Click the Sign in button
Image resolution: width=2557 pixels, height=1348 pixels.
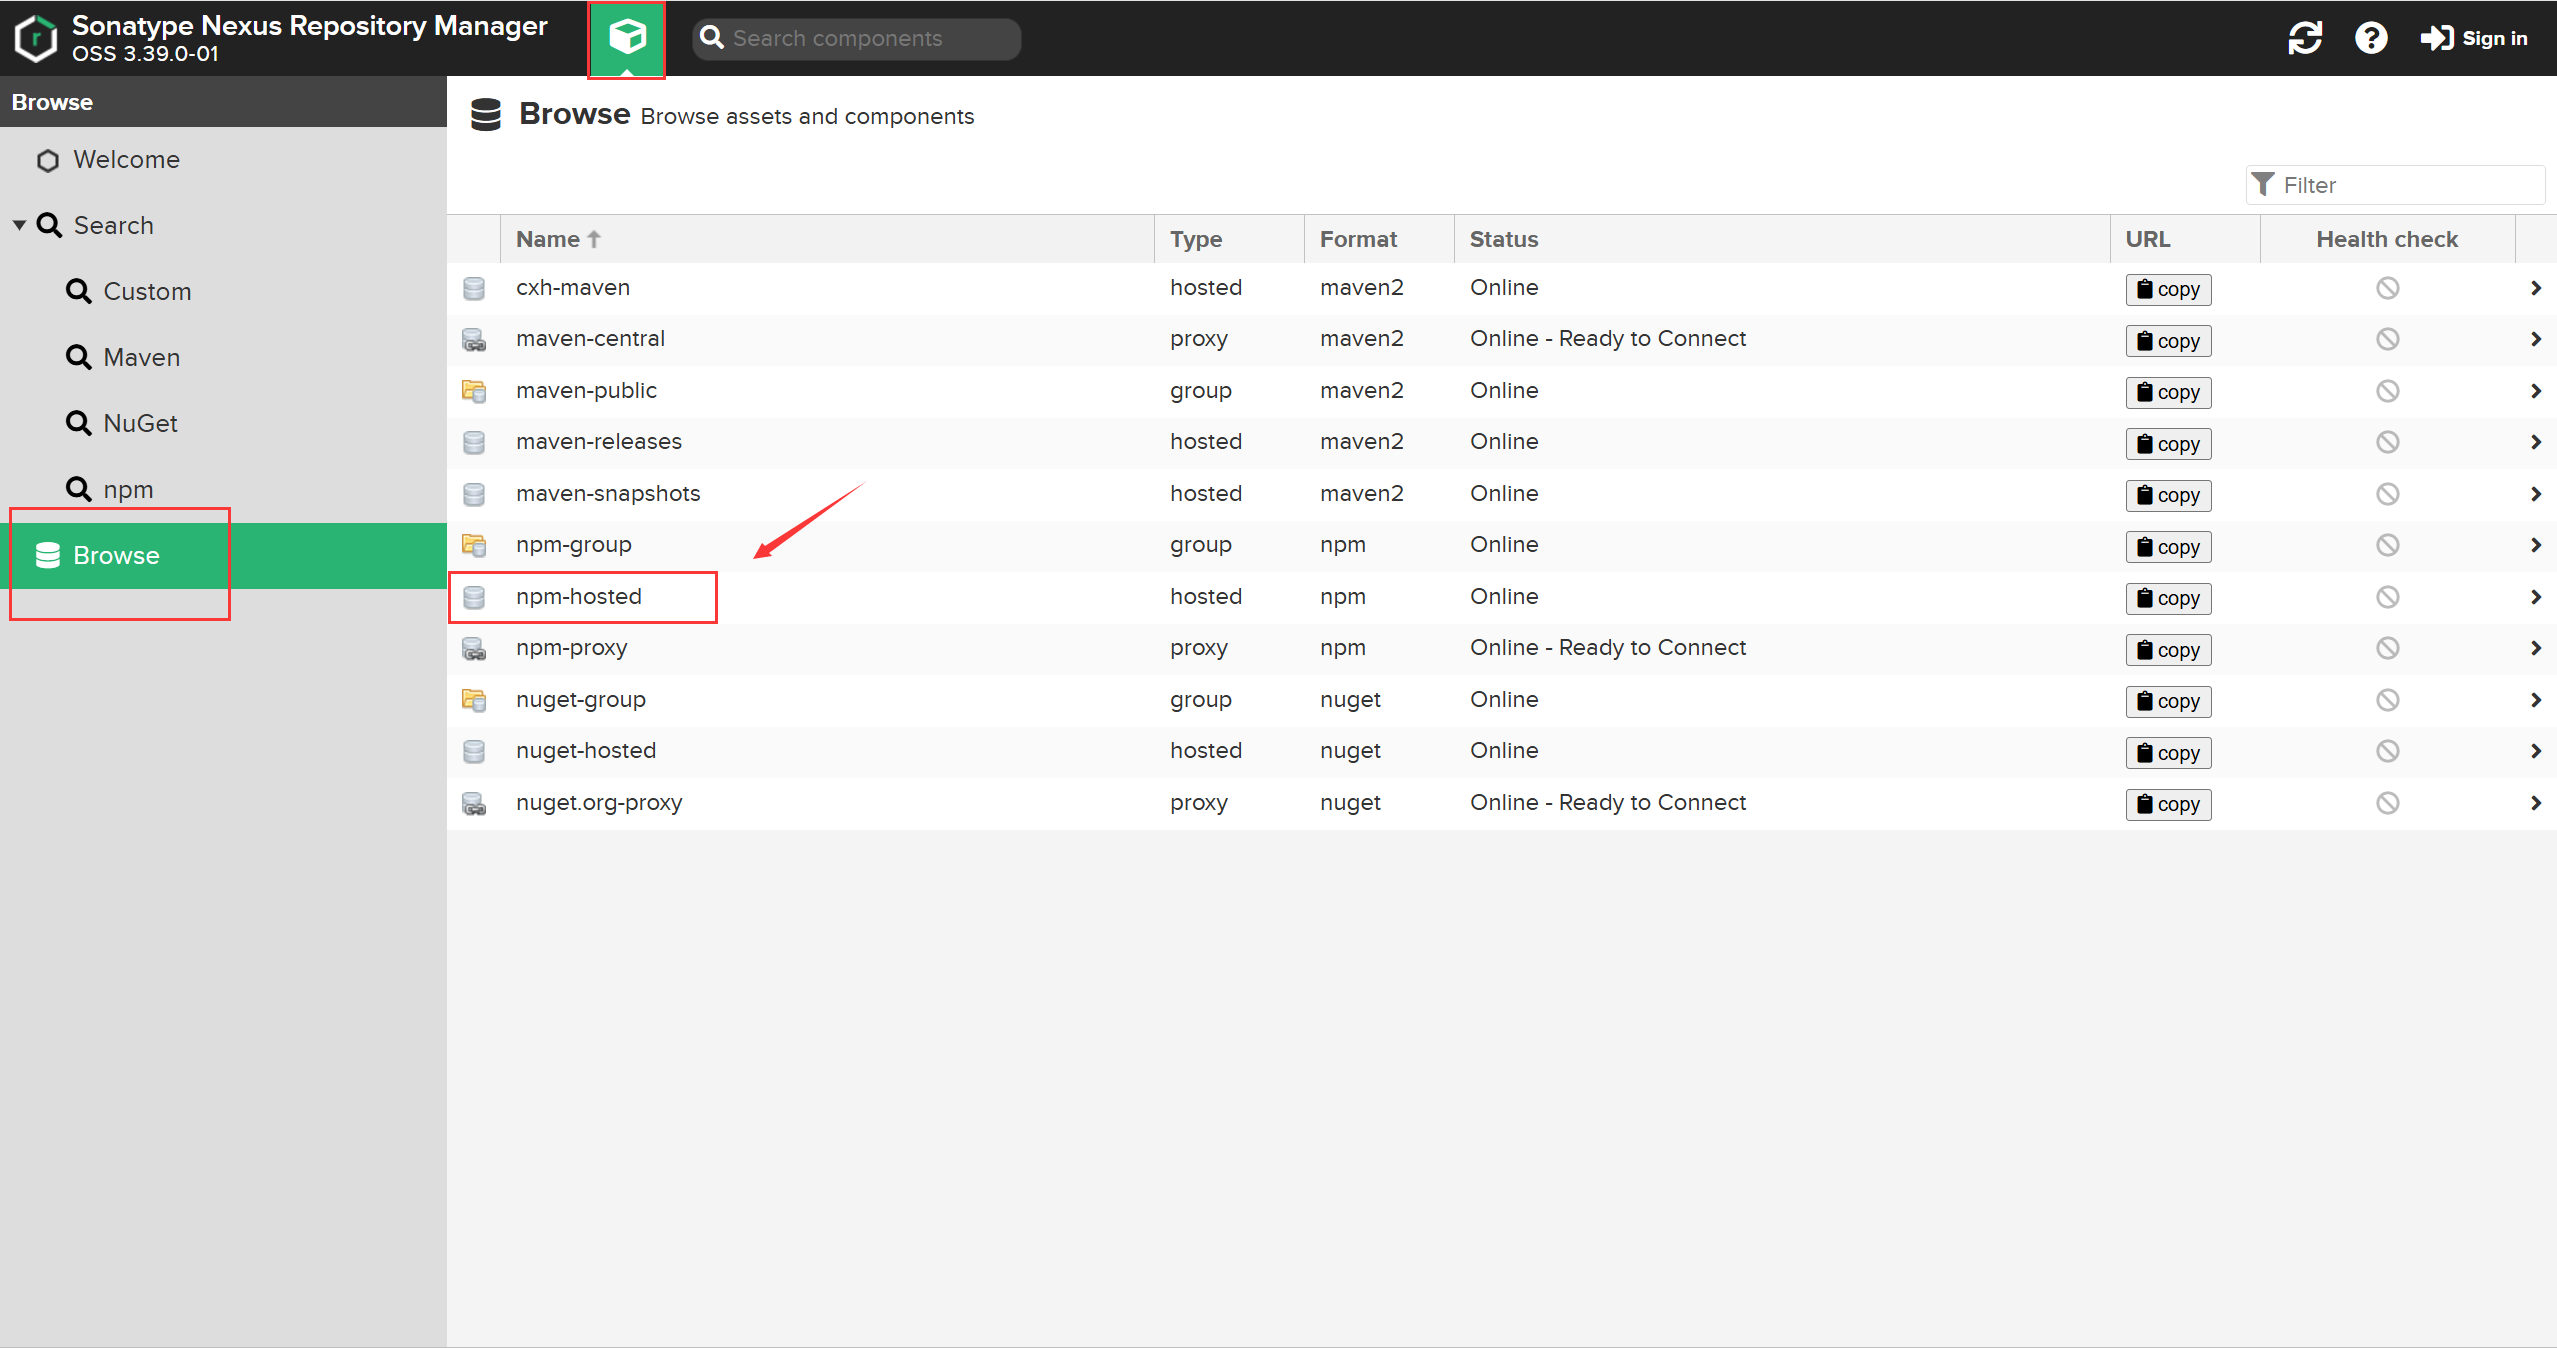[x=2474, y=38]
